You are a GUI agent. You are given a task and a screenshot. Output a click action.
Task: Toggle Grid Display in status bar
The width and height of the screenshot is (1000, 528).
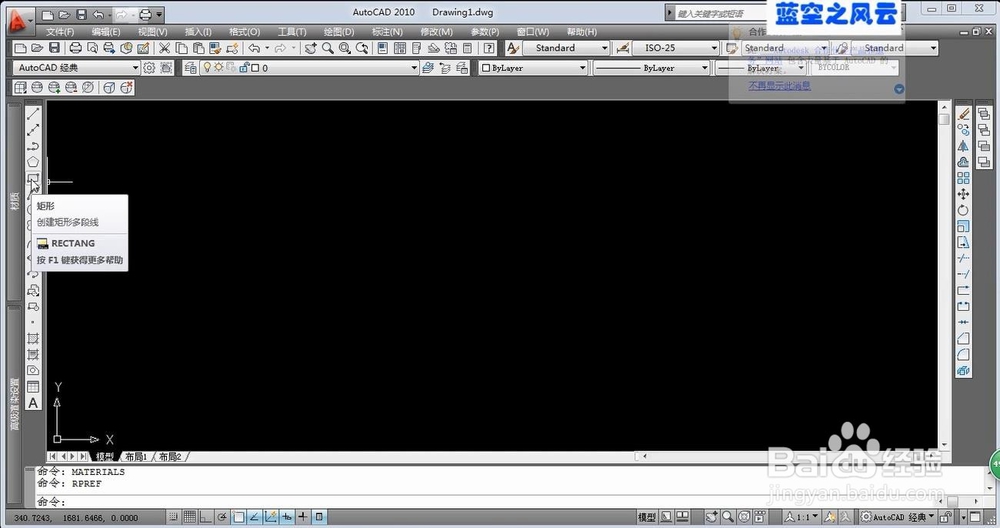190,517
